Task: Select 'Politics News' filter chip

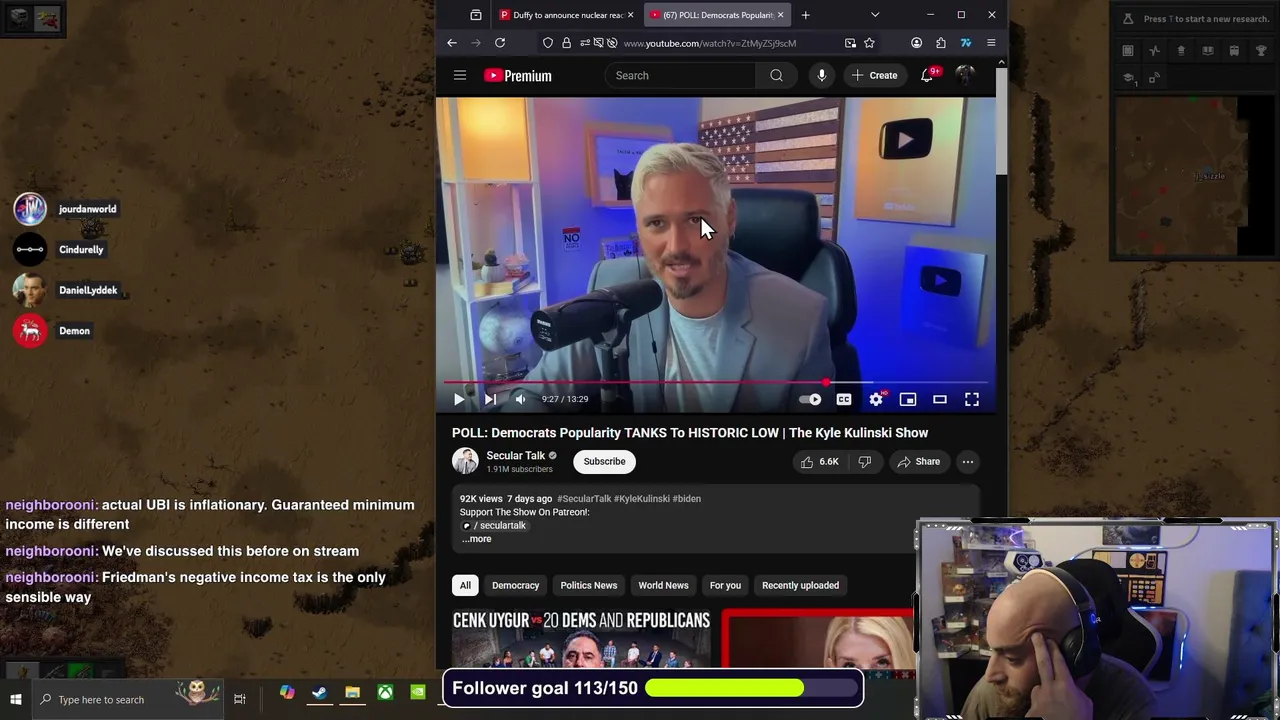Action: click(589, 585)
